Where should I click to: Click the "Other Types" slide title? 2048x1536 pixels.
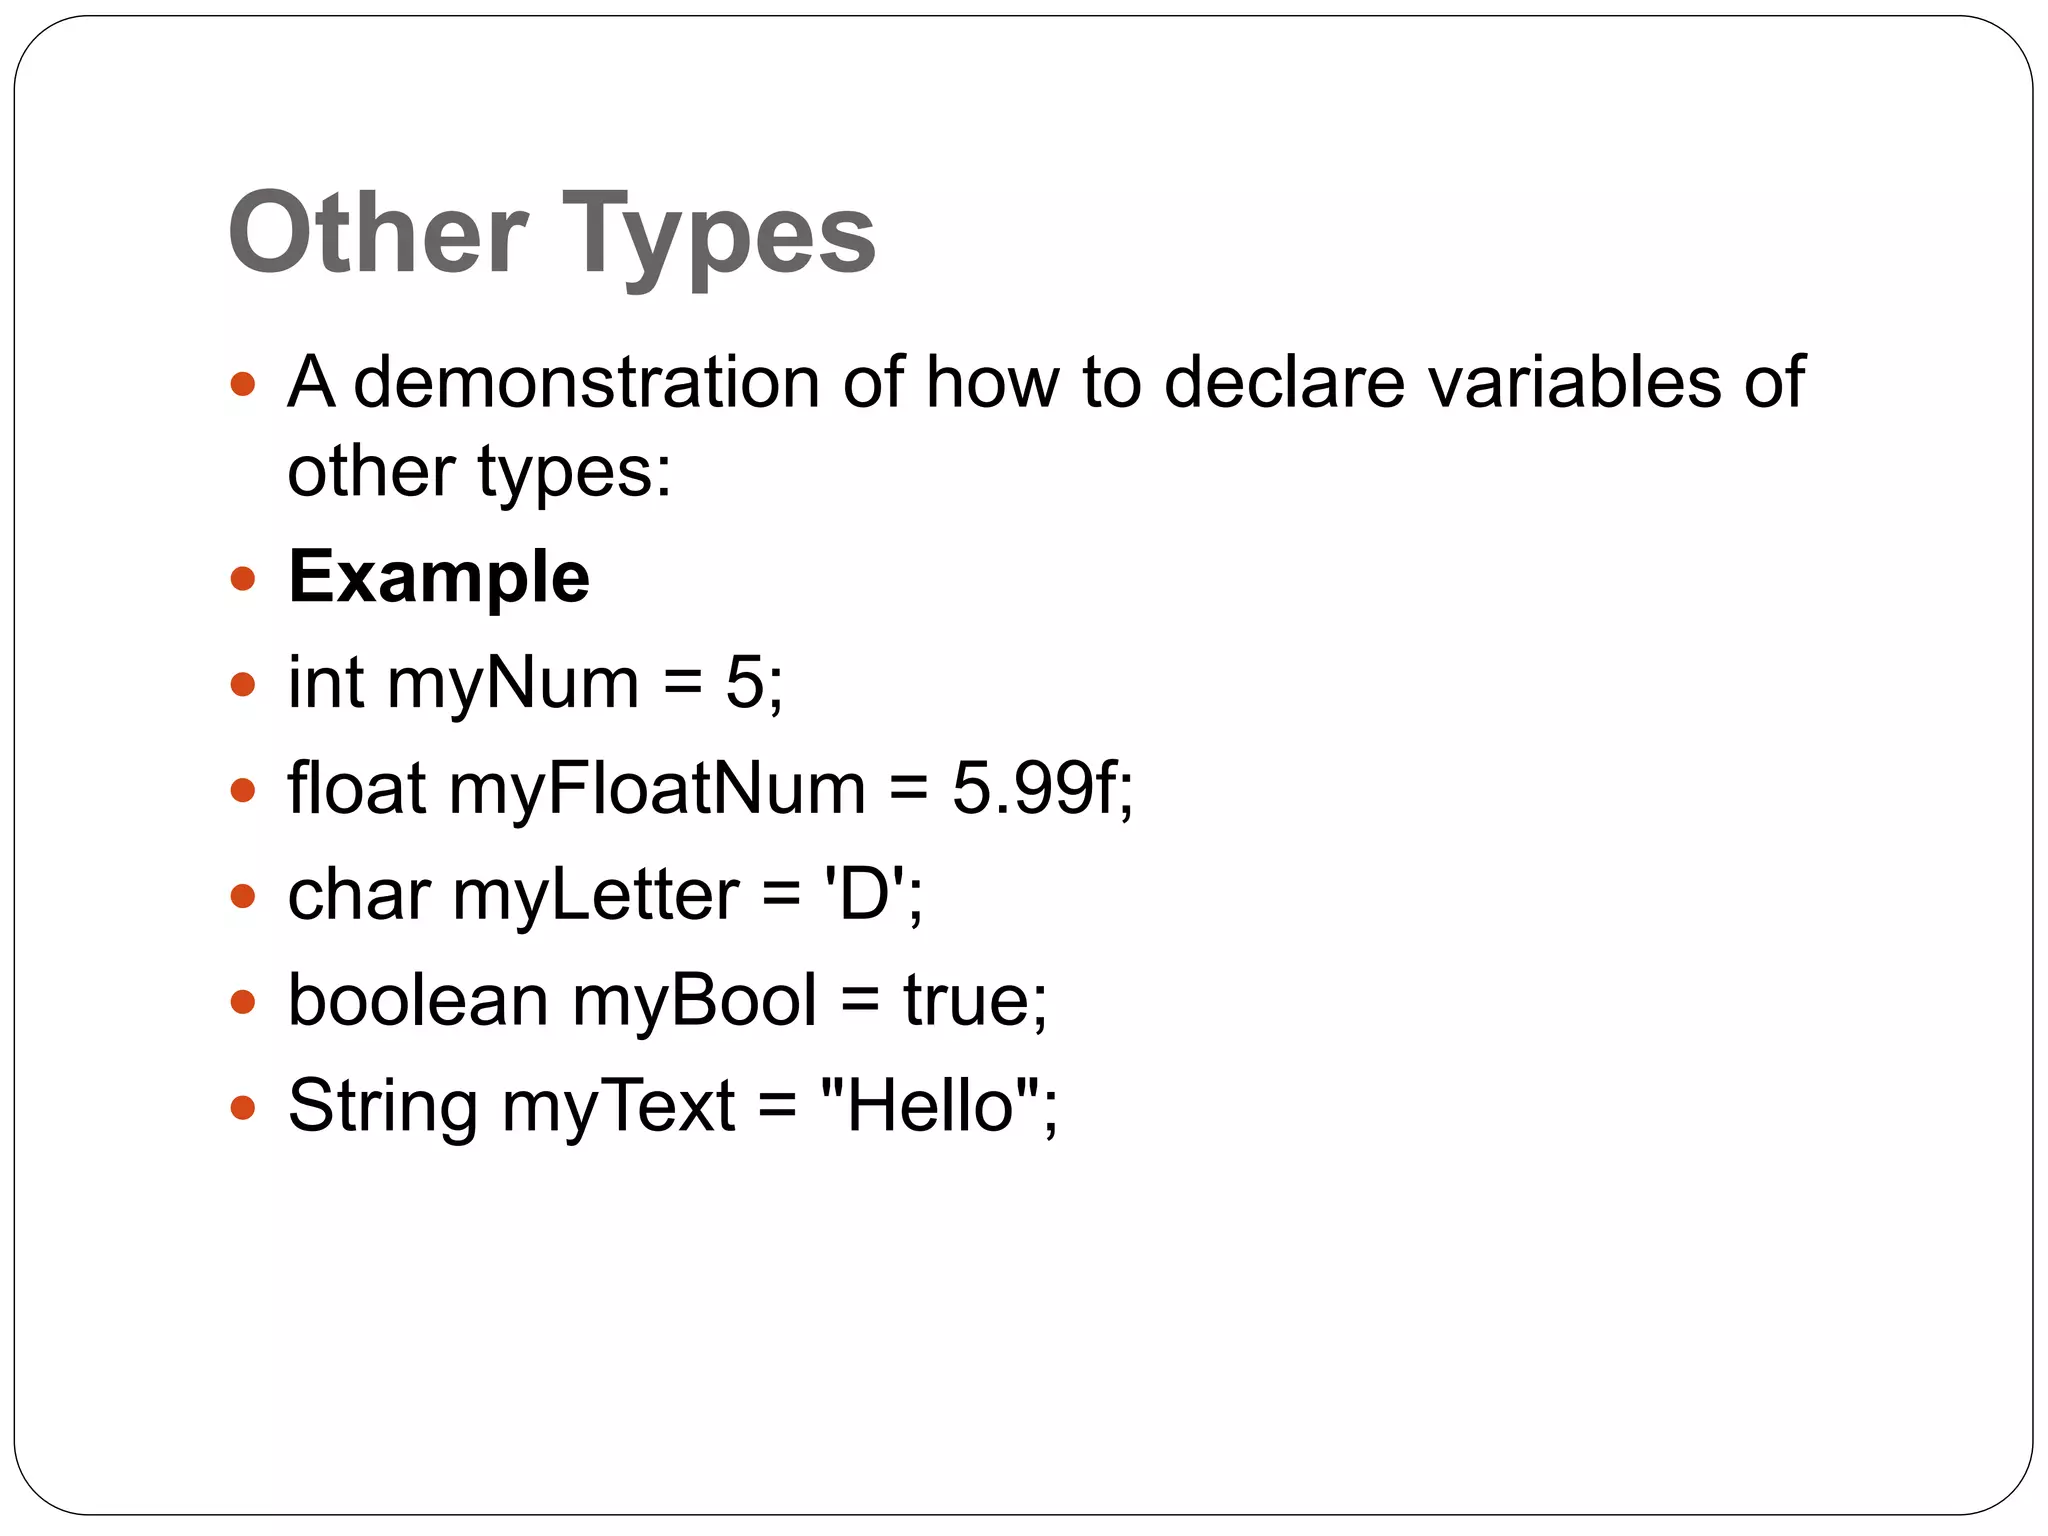pos(551,233)
